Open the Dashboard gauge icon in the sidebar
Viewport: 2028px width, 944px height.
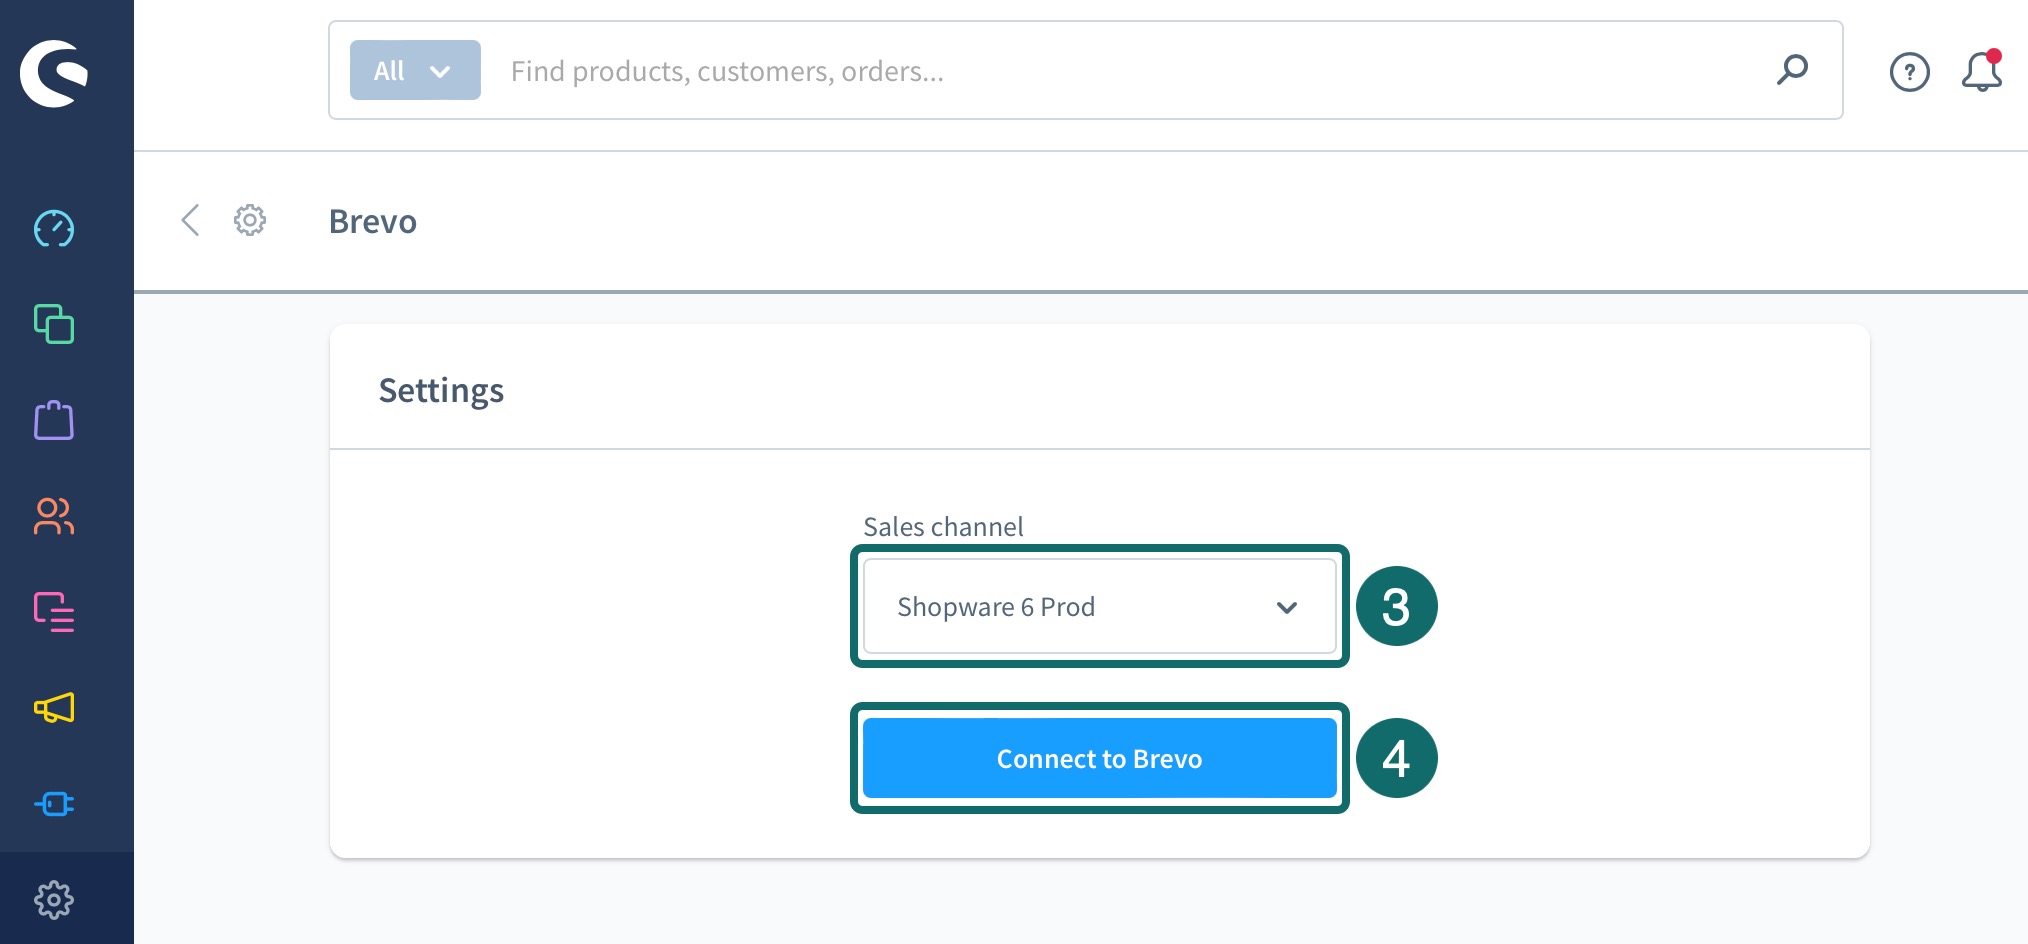tap(54, 229)
